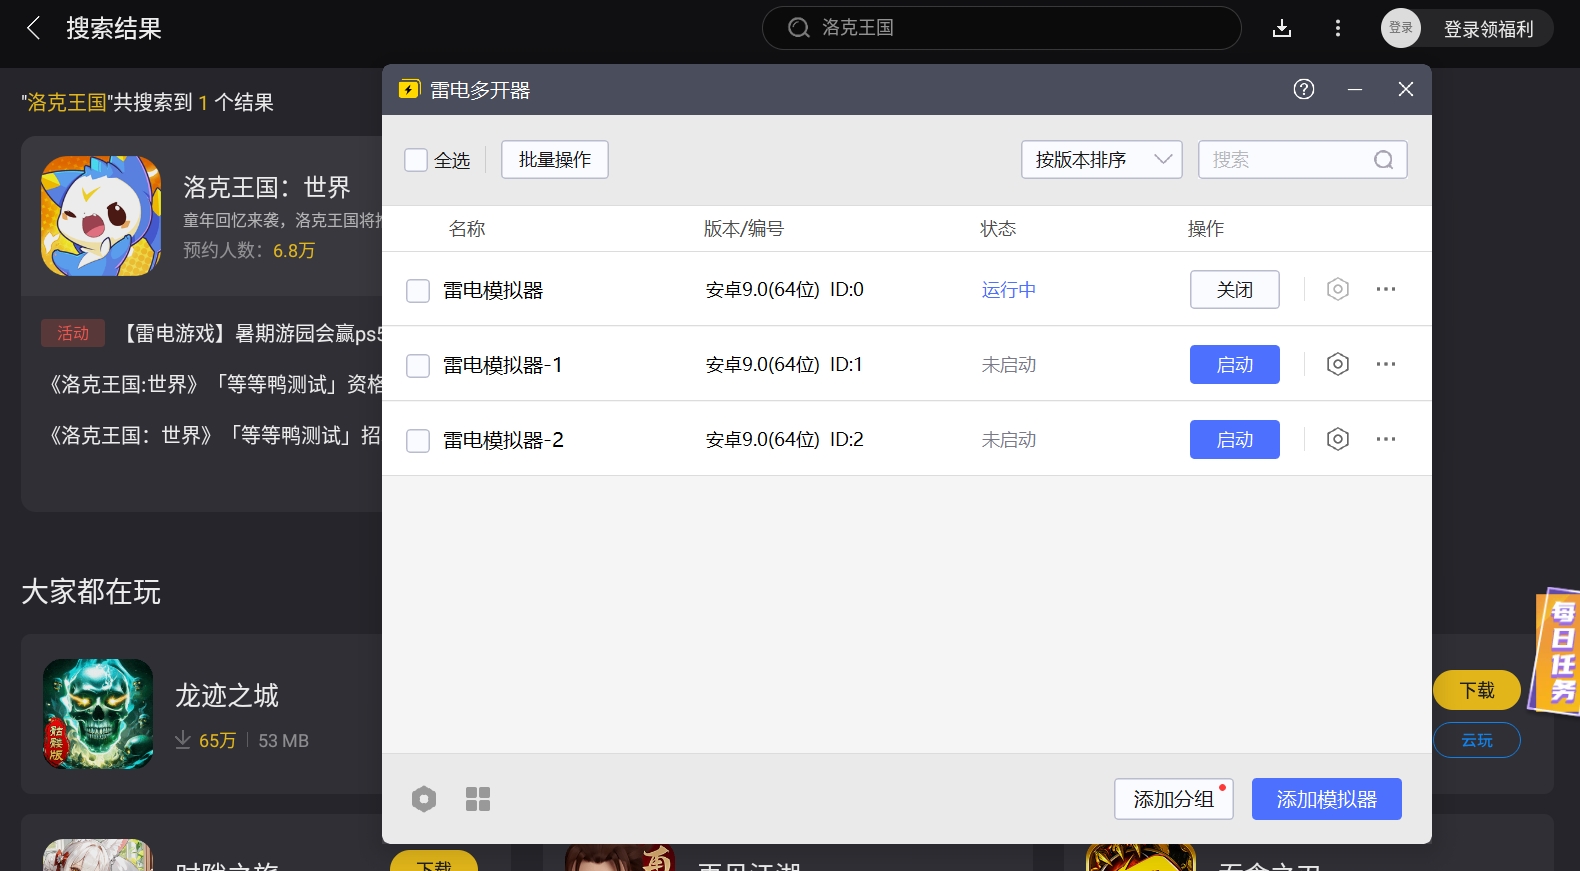Click the help question mark icon
The image size is (1580, 871).
(1303, 89)
